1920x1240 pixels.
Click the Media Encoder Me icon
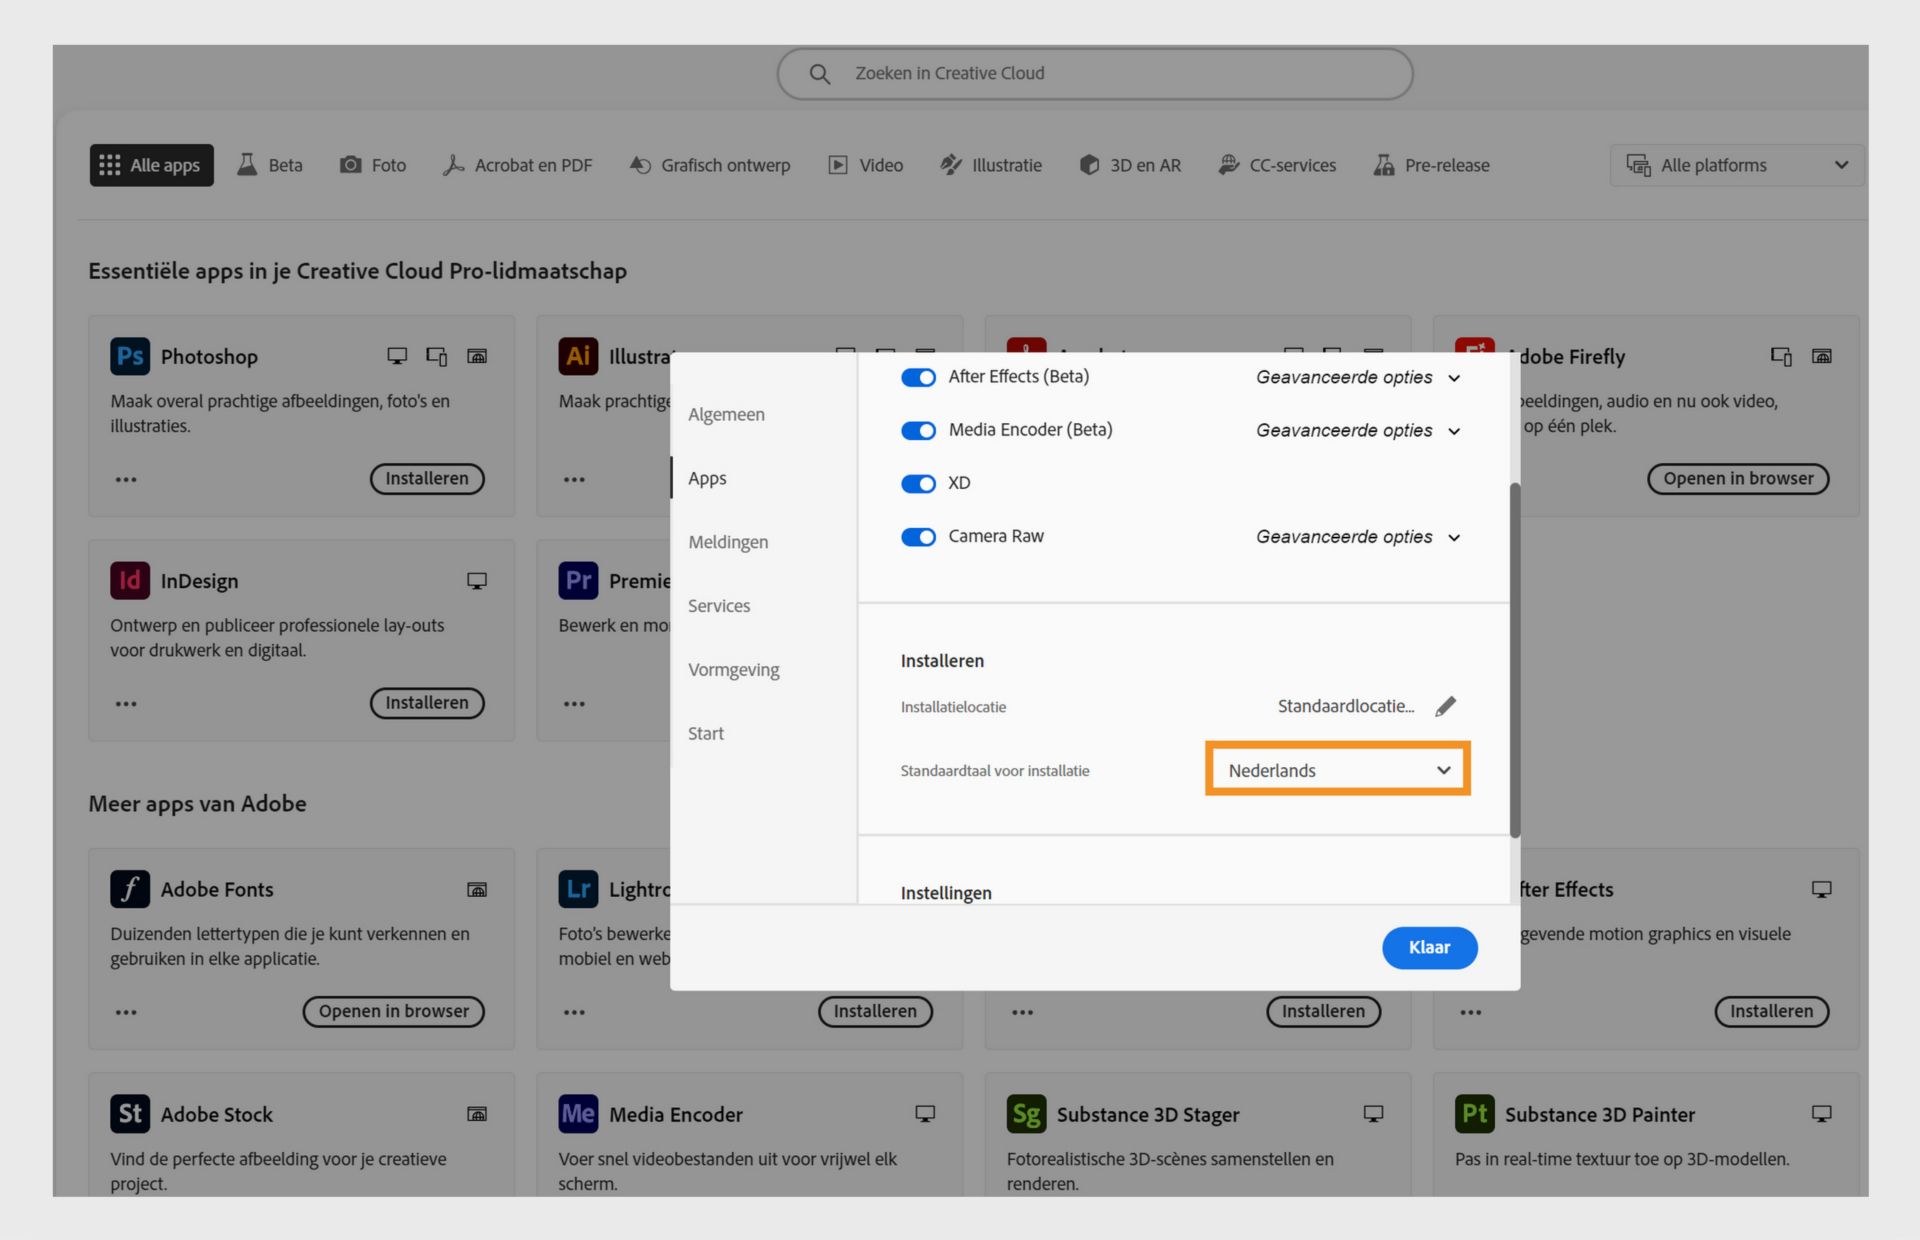click(578, 1114)
